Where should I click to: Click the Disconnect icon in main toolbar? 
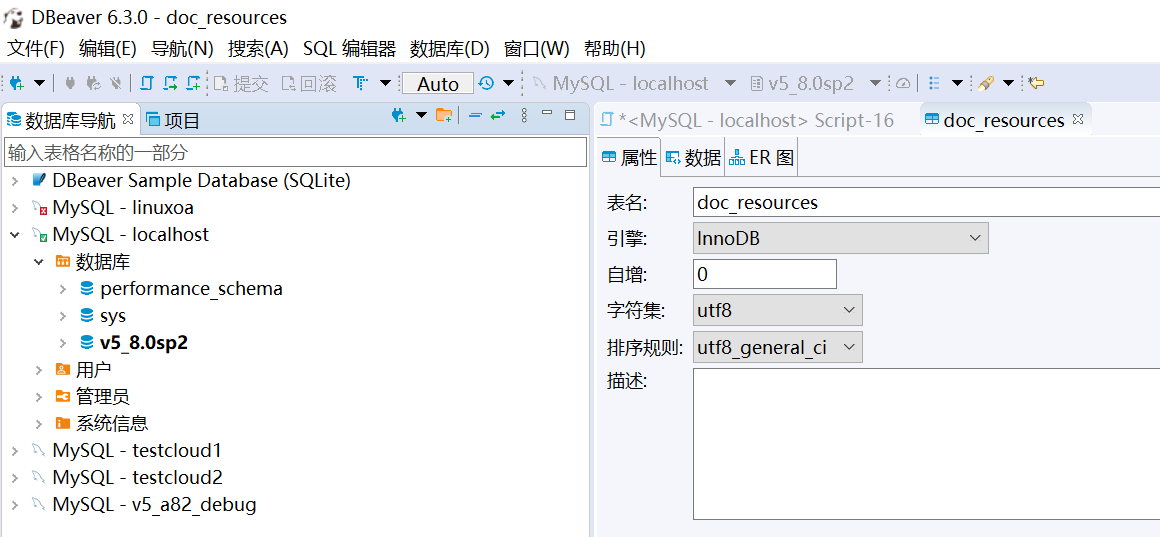tap(116, 84)
